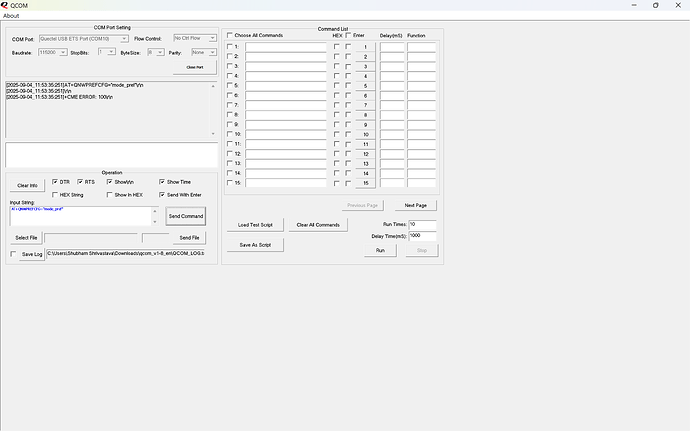Click the Send File button

(x=189, y=238)
